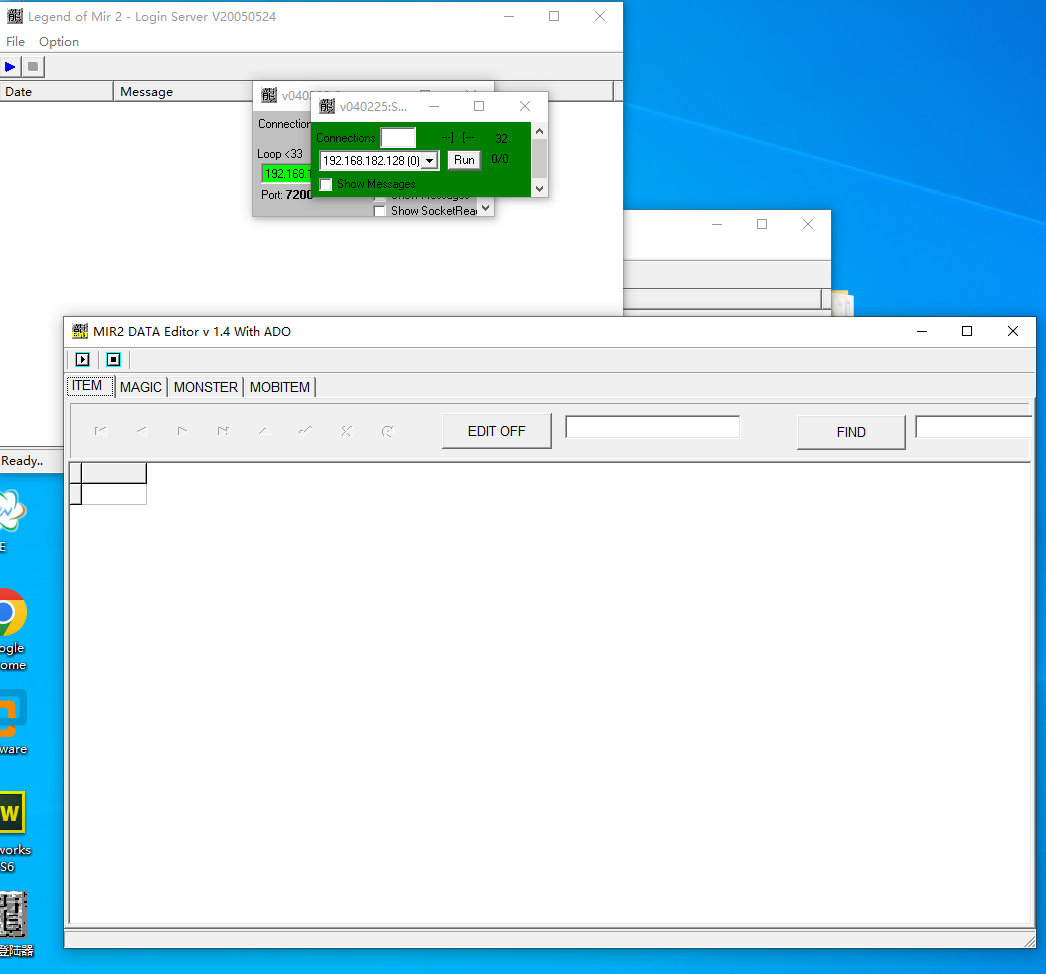Click scroll down arrow in green window scrollbar

(x=540, y=189)
